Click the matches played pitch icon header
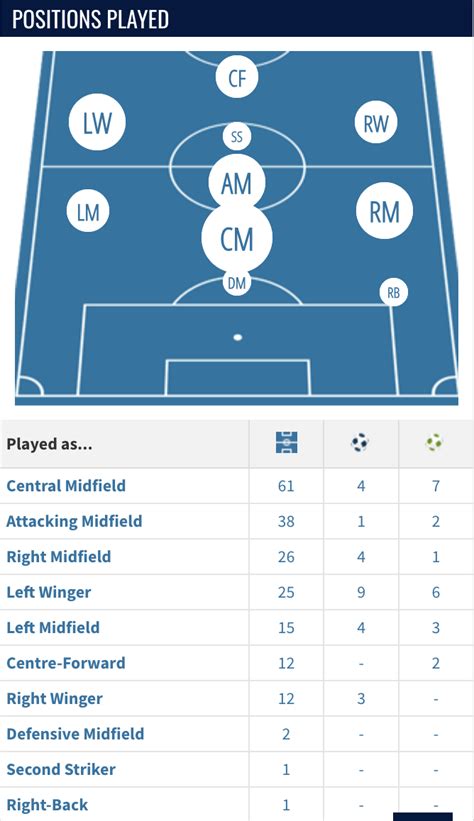 pos(286,443)
